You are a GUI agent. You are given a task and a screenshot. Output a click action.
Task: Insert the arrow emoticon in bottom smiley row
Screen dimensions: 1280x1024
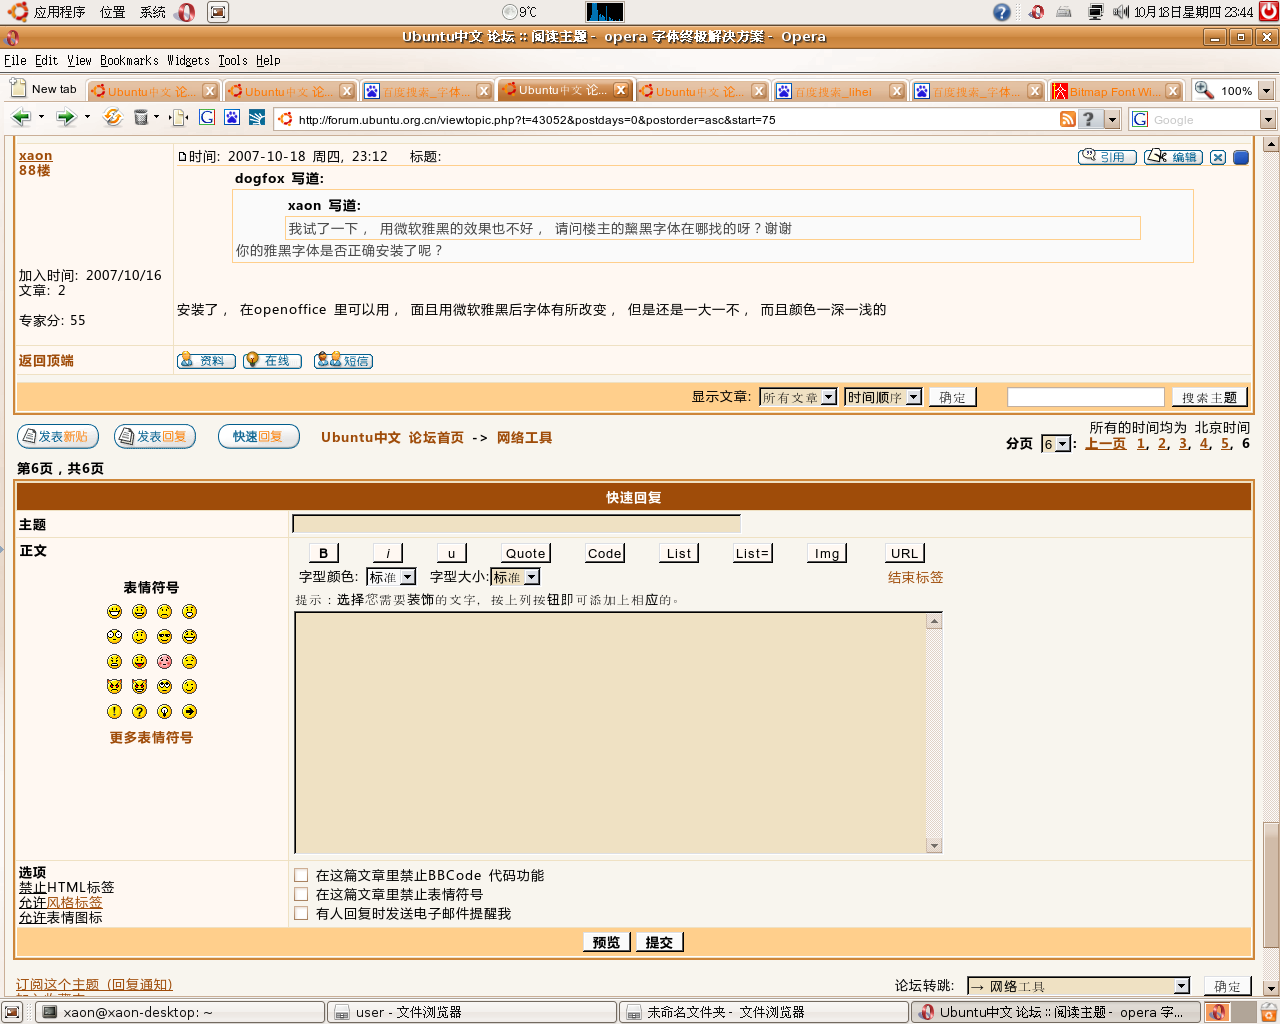[189, 711]
